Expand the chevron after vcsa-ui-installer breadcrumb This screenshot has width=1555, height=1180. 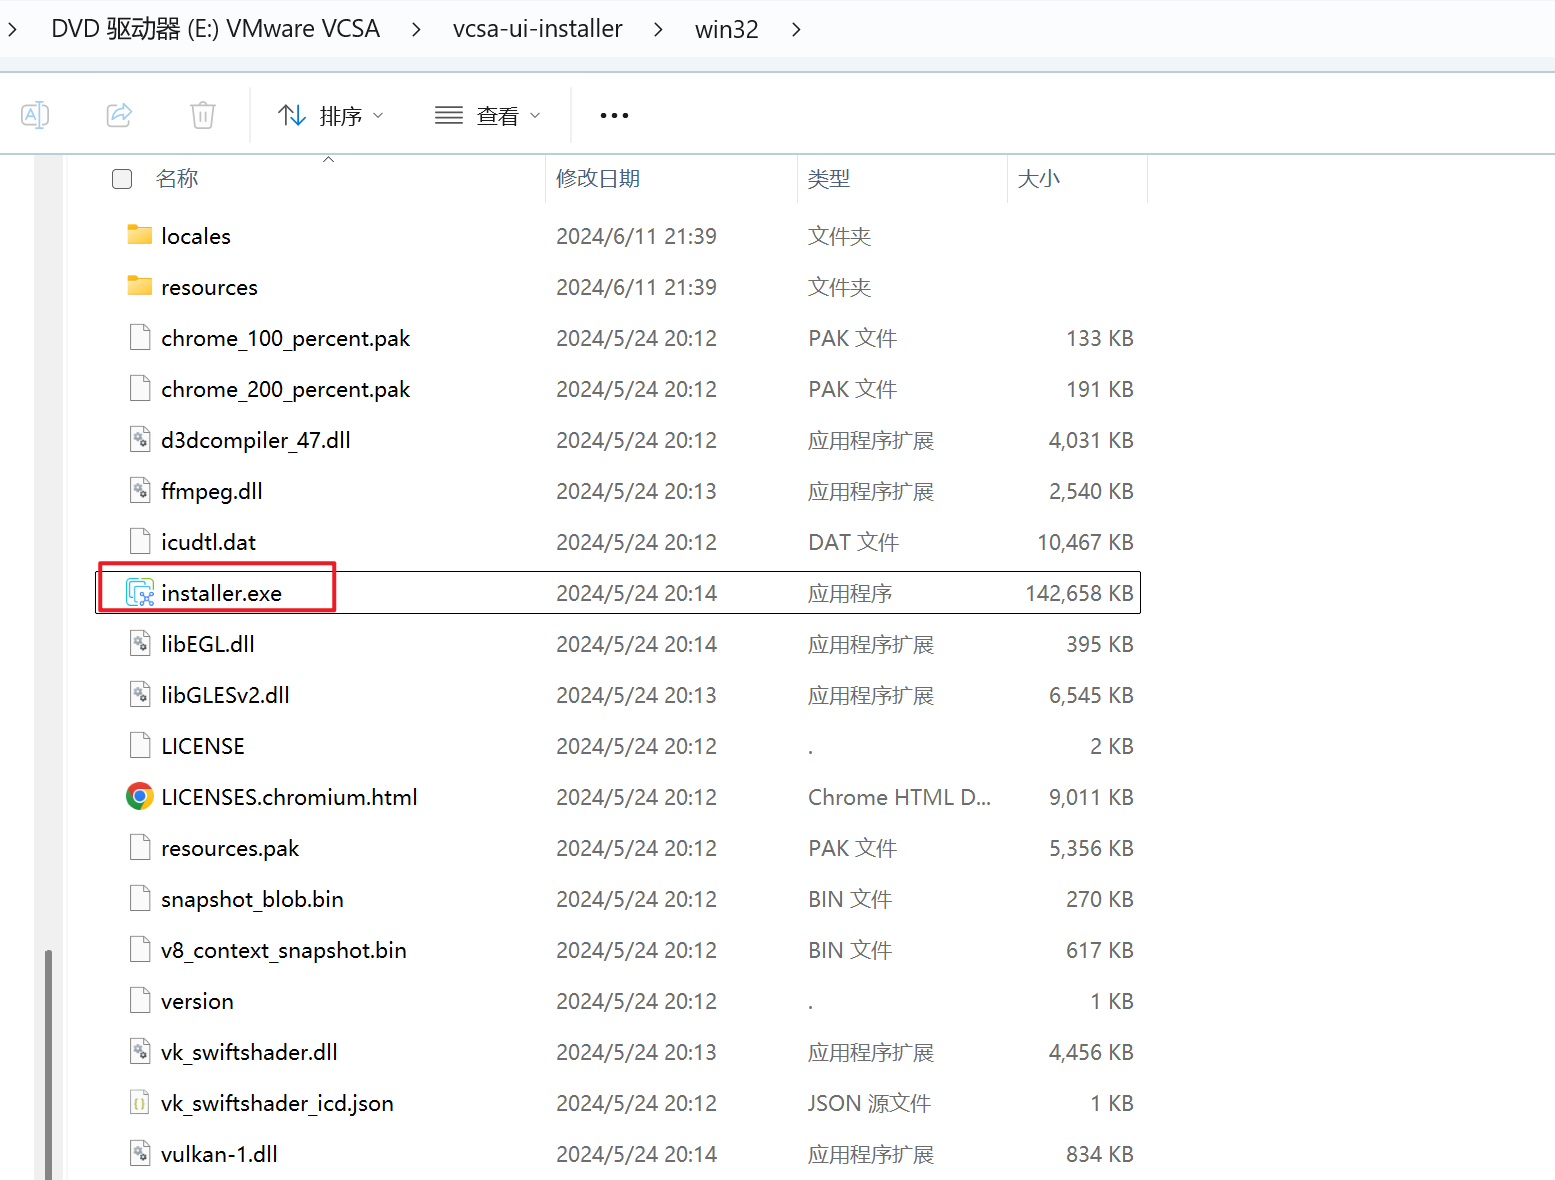658,30
